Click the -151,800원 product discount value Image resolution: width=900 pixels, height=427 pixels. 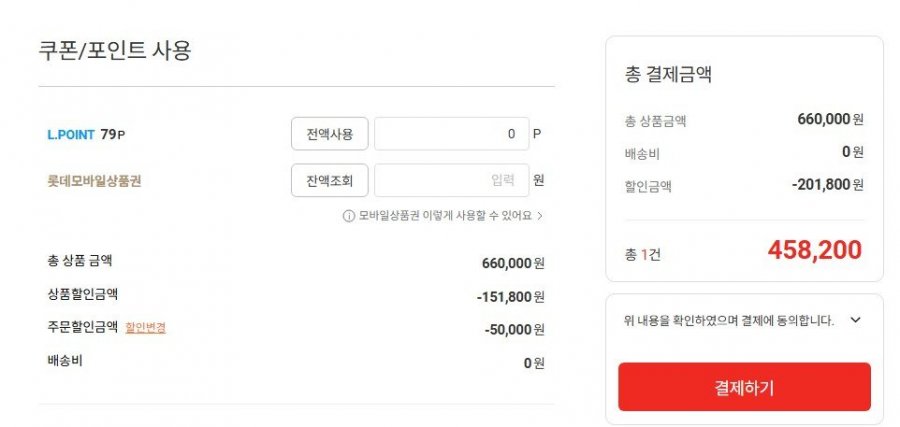click(510, 297)
